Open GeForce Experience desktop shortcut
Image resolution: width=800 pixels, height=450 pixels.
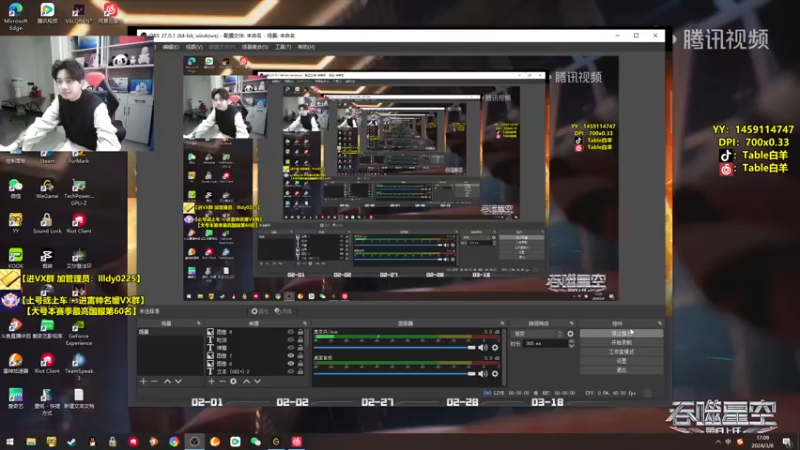(x=79, y=333)
